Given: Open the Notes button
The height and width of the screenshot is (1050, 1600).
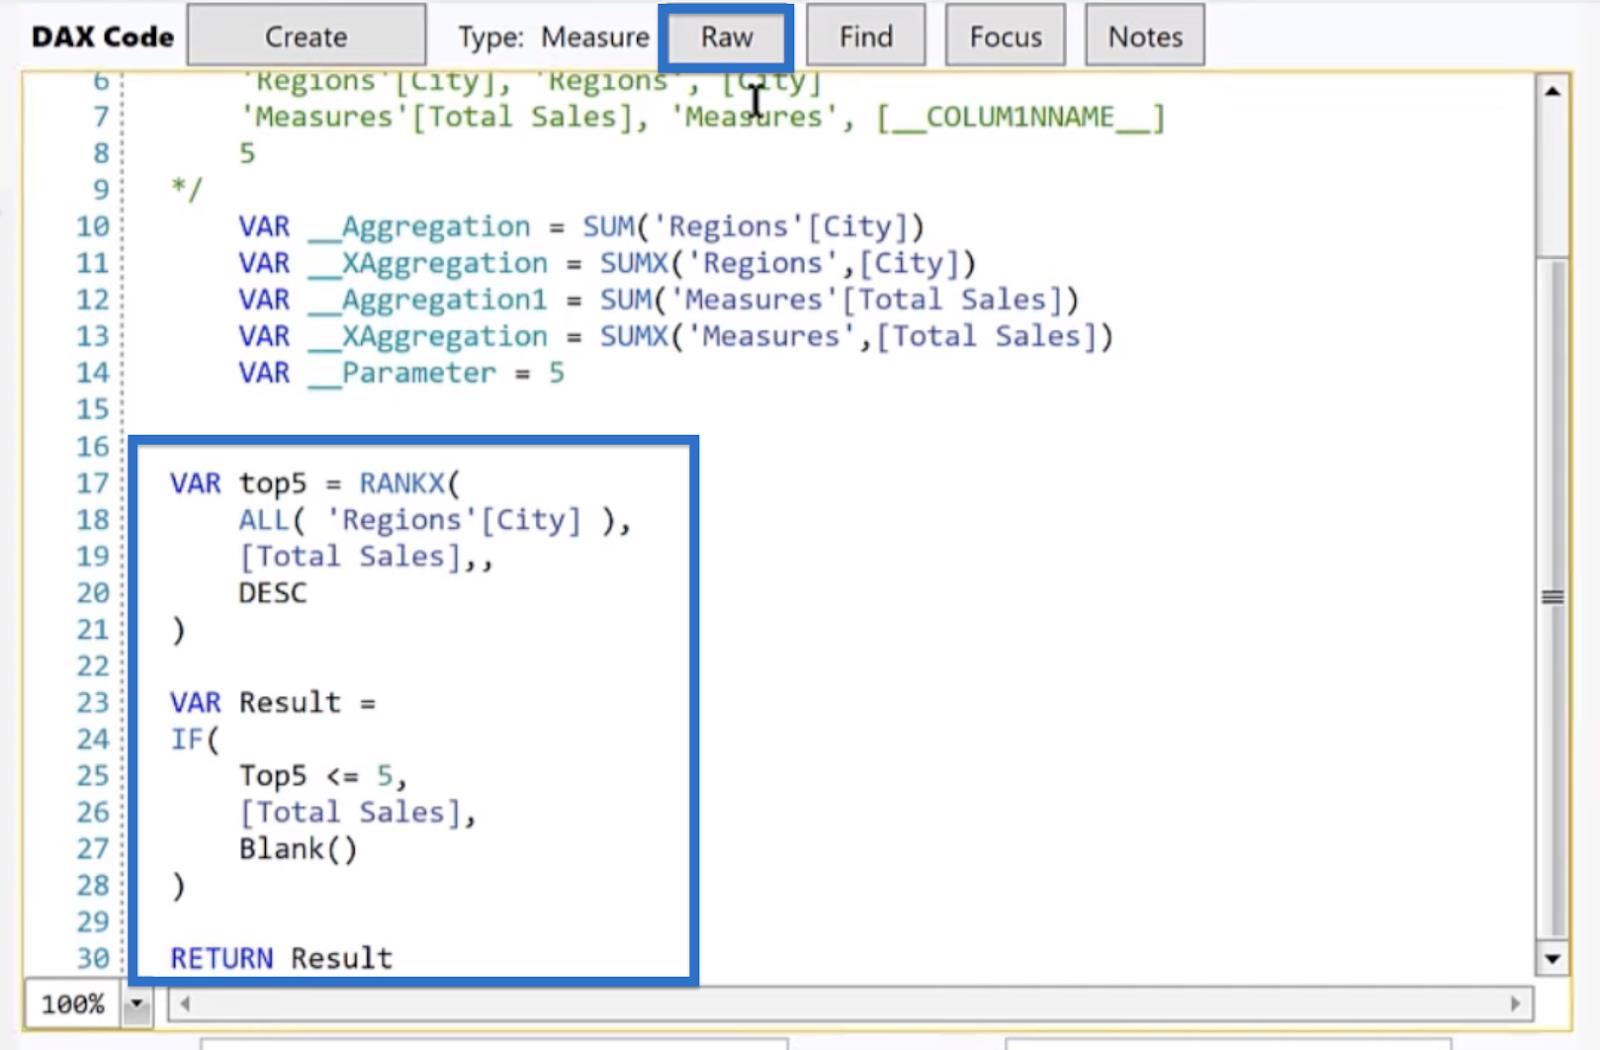Looking at the screenshot, I should pyautogui.click(x=1145, y=36).
